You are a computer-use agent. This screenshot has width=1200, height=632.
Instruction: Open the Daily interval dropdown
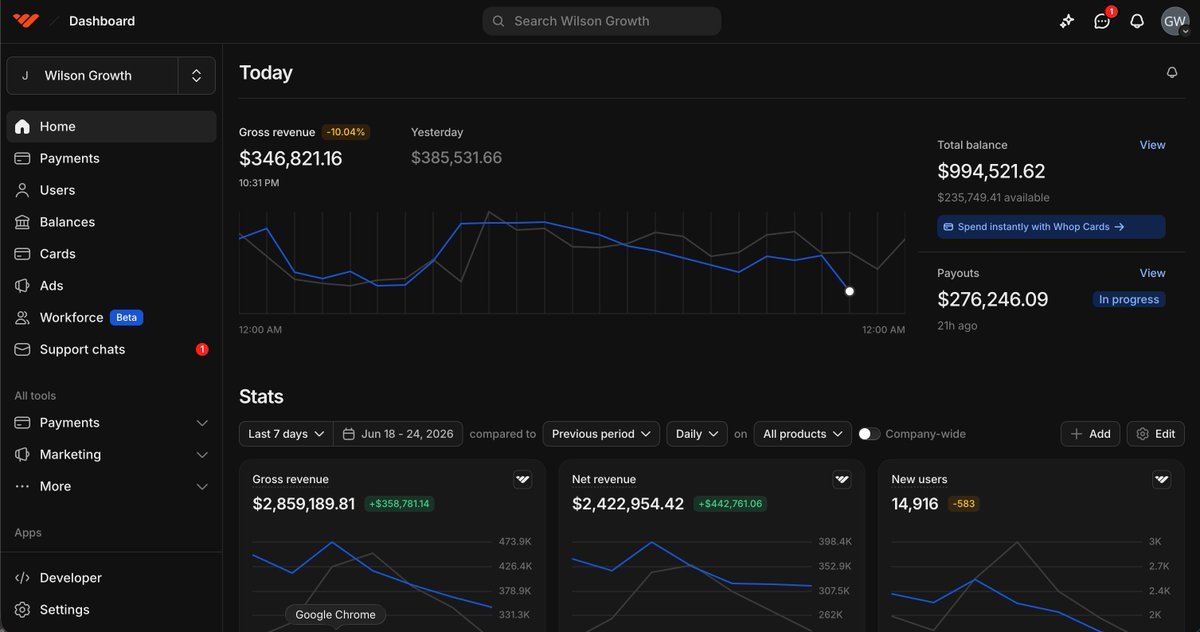click(x=696, y=434)
